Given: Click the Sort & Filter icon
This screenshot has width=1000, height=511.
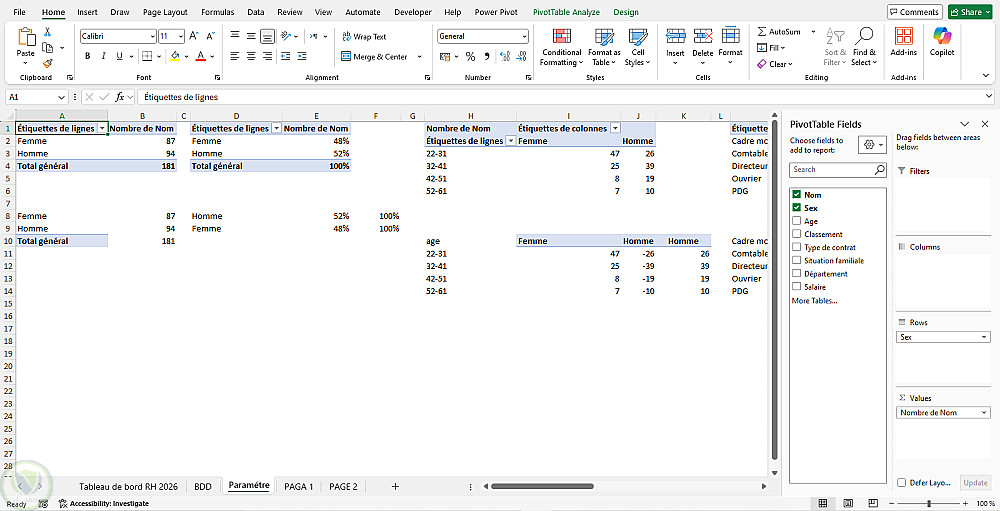Looking at the screenshot, I should (x=835, y=36).
